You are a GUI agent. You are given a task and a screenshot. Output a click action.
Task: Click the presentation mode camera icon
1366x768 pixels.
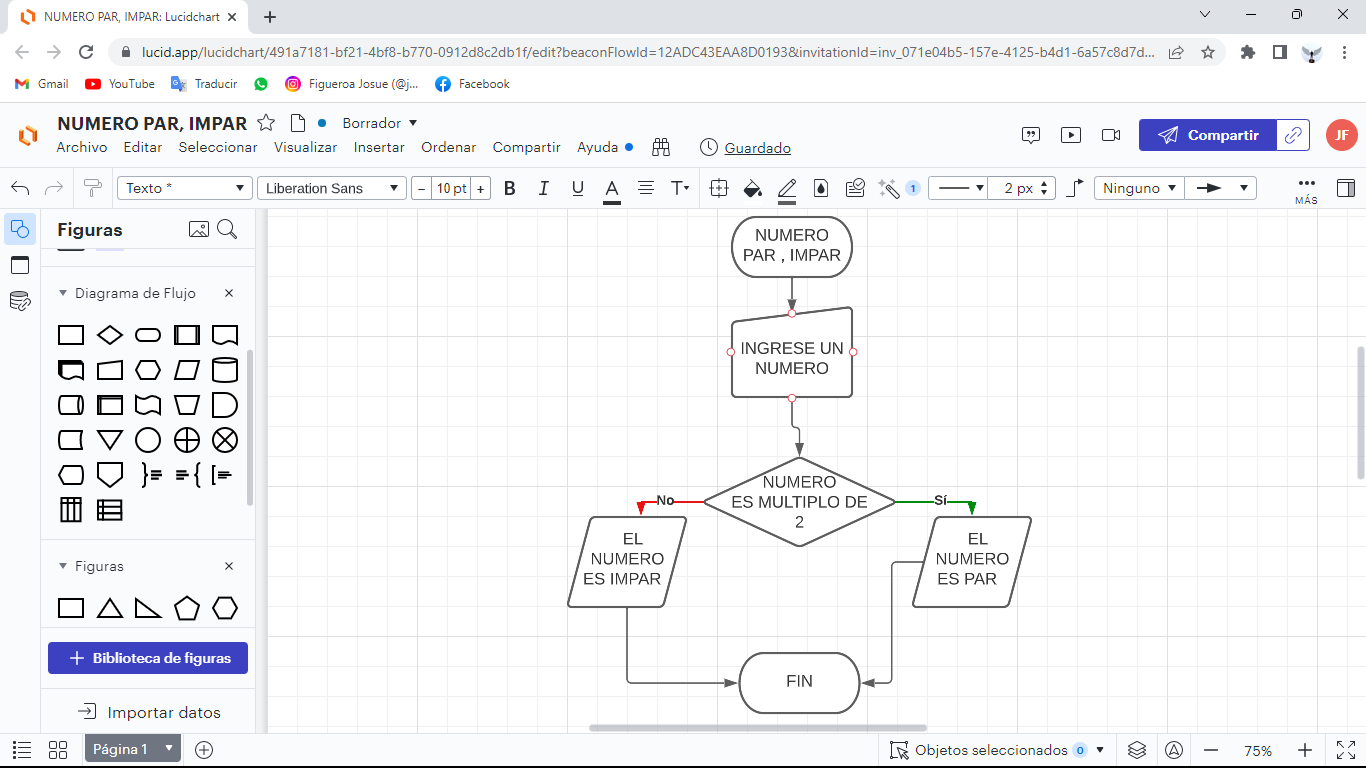(x=1110, y=135)
